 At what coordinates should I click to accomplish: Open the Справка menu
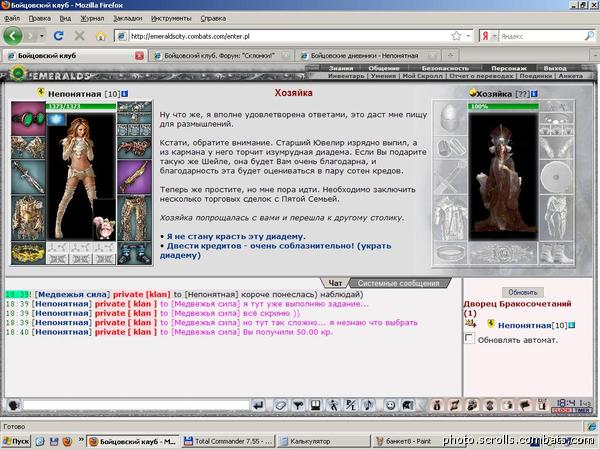point(213,18)
